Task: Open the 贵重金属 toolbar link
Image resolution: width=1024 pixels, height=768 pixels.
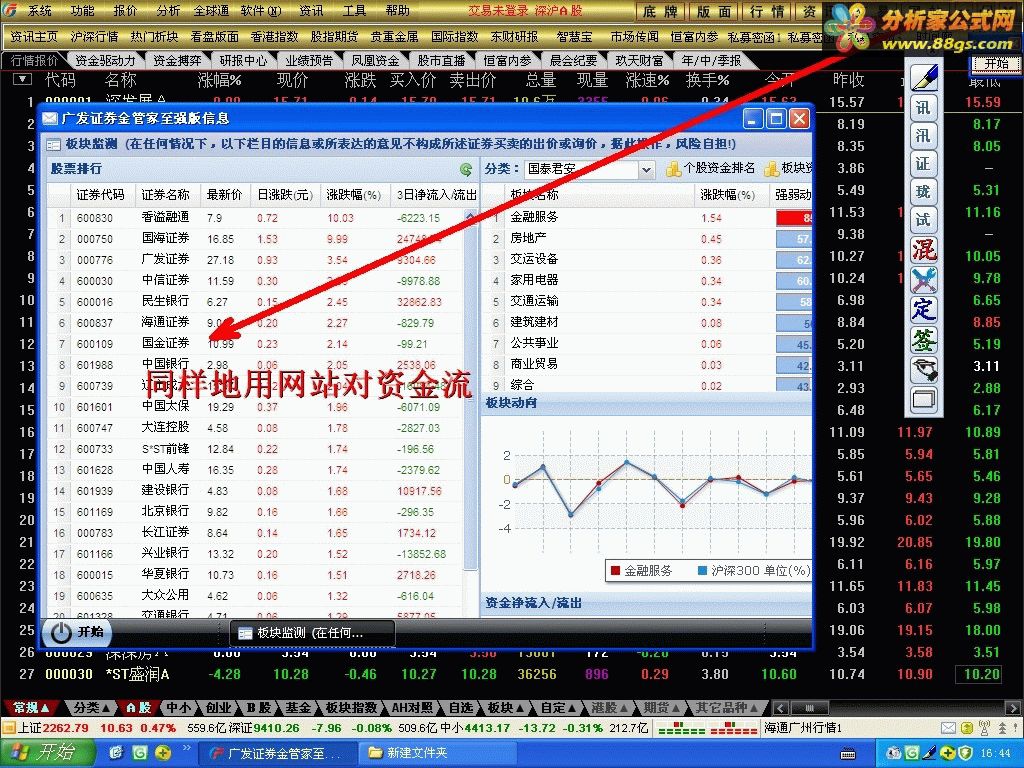Action: [394, 37]
